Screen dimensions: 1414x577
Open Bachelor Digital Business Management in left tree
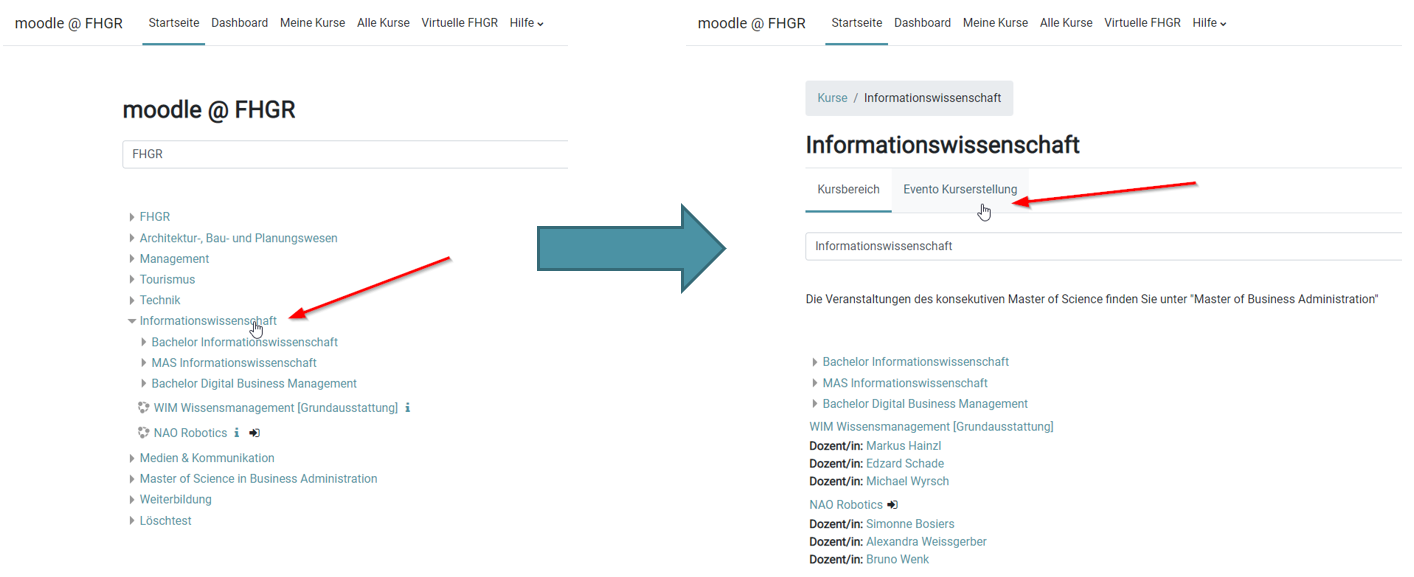pos(254,384)
